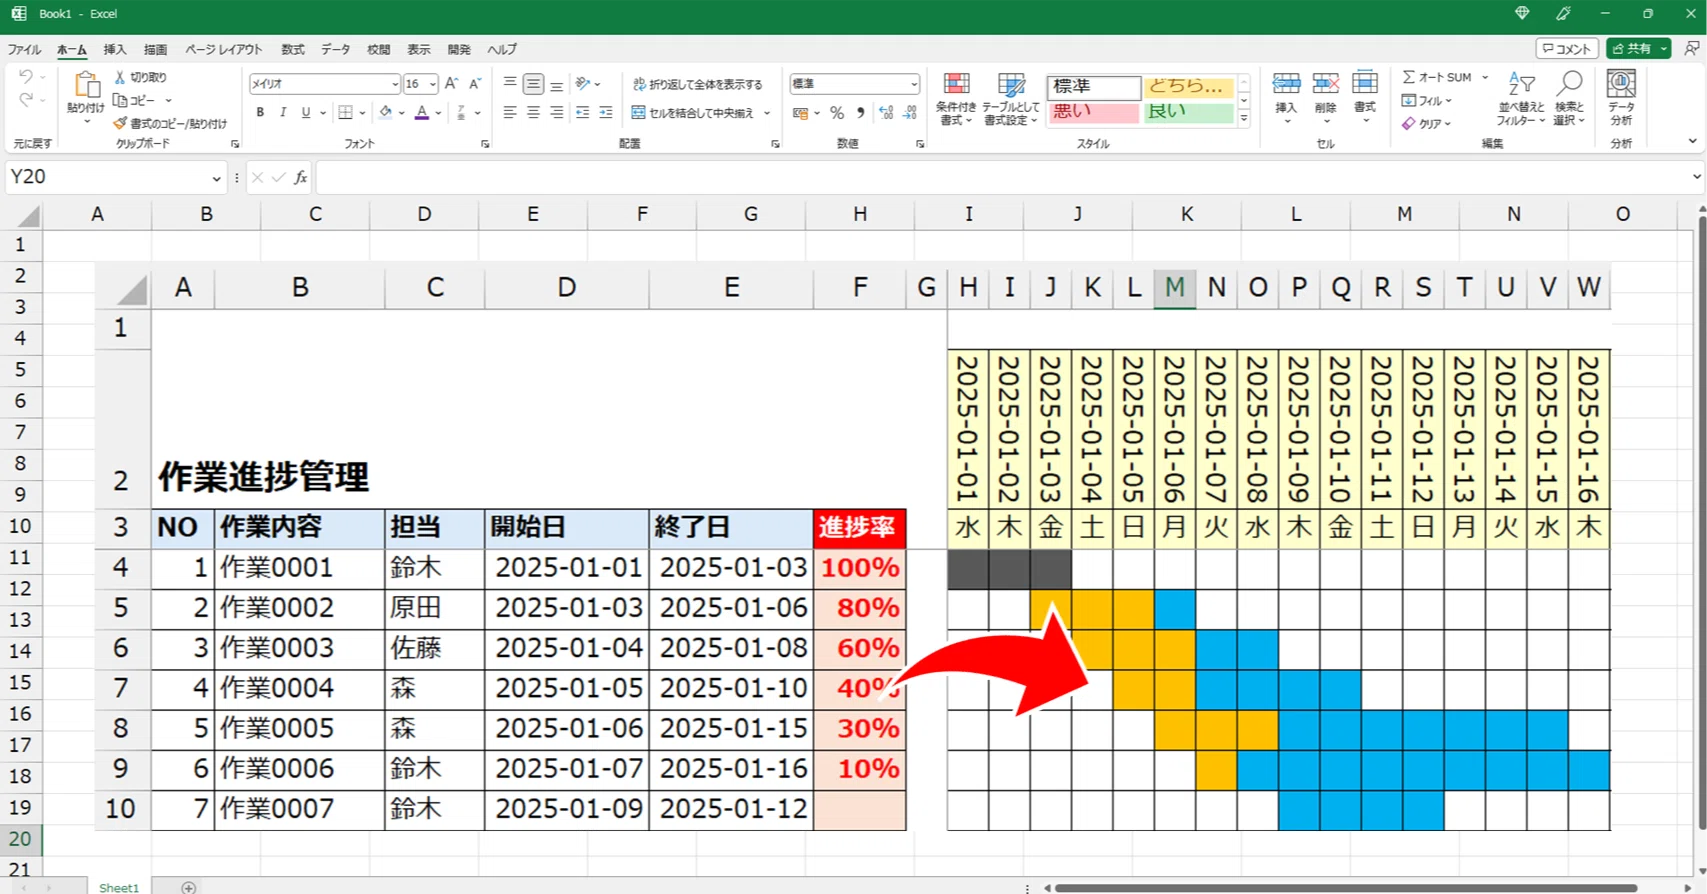Open the font size dropdown showing 16
1707x894 pixels.
(x=433, y=84)
